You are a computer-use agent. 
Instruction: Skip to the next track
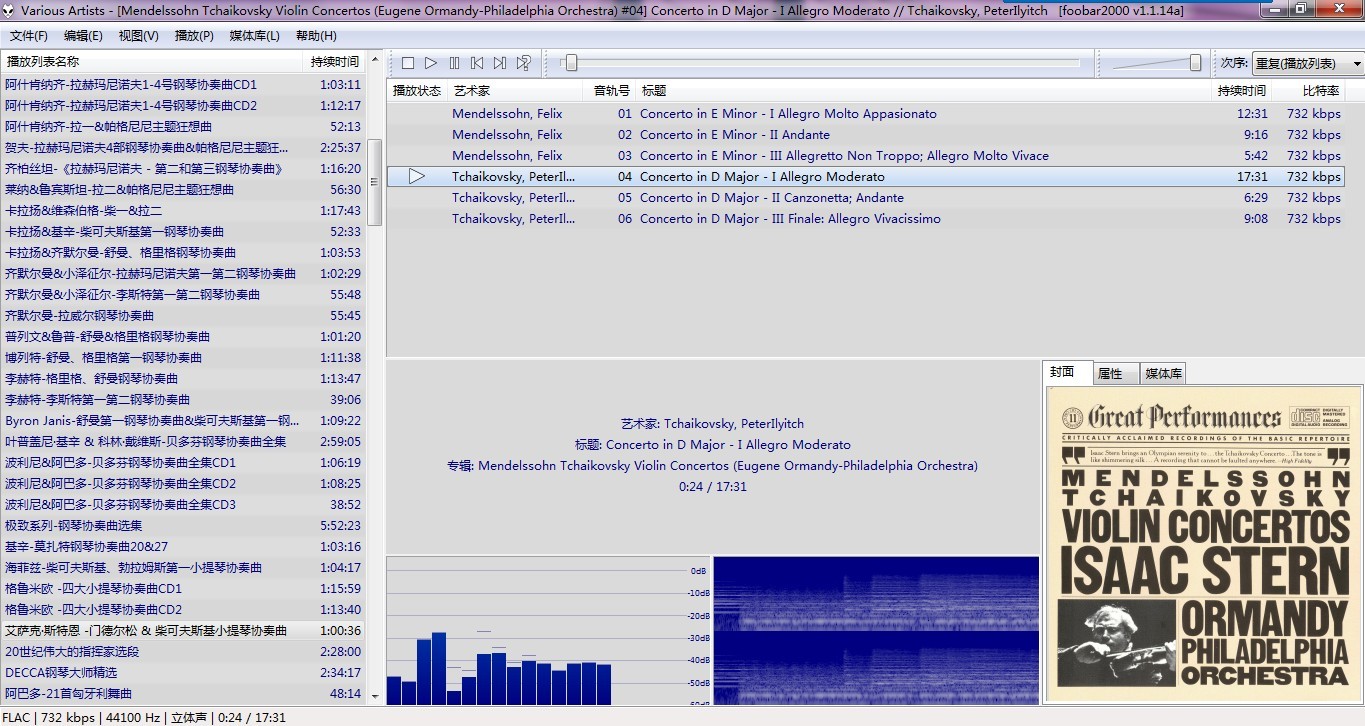coord(500,63)
